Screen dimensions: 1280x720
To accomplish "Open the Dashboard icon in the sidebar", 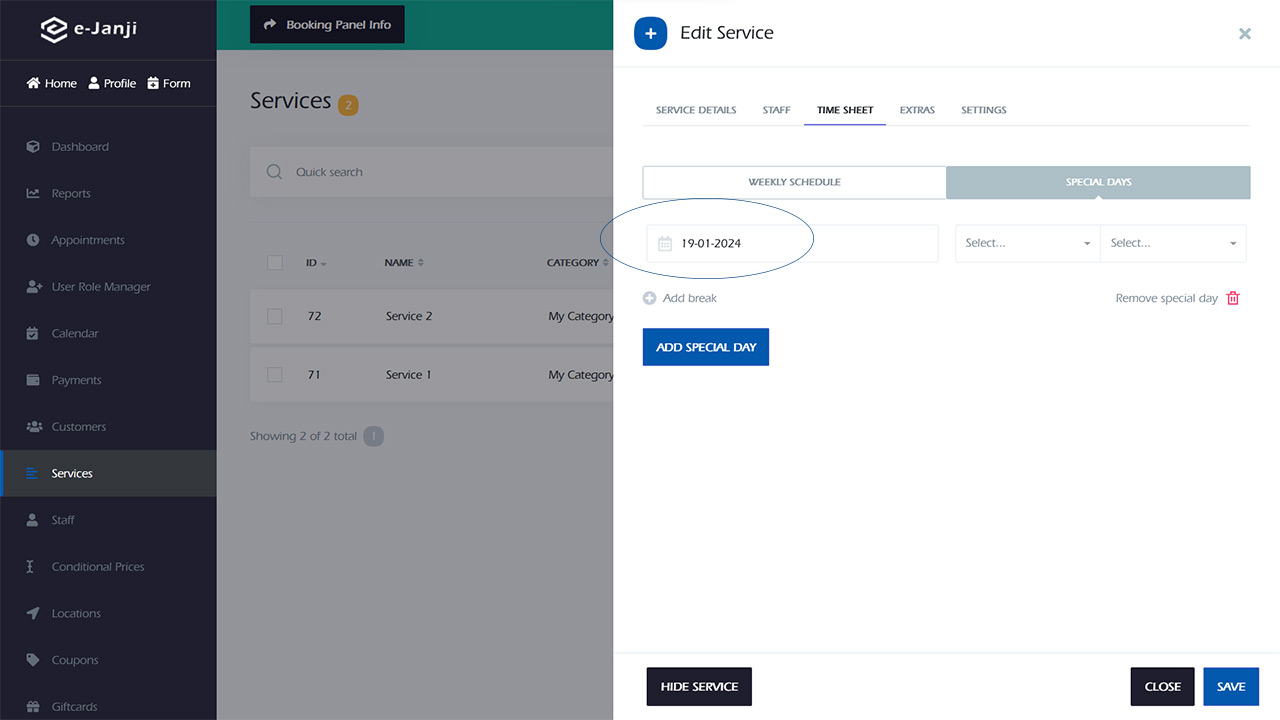I will pyautogui.click(x=33, y=146).
